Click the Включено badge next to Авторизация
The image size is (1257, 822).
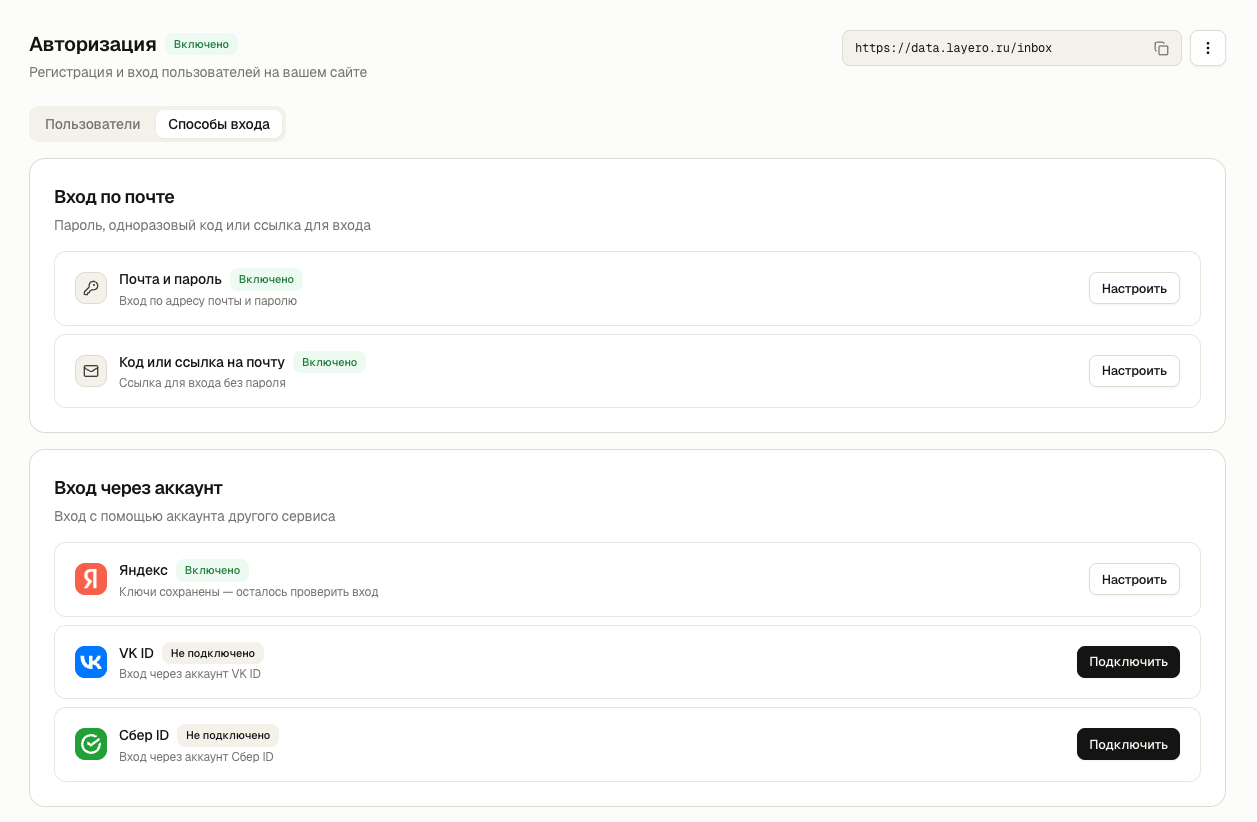[x=201, y=44]
